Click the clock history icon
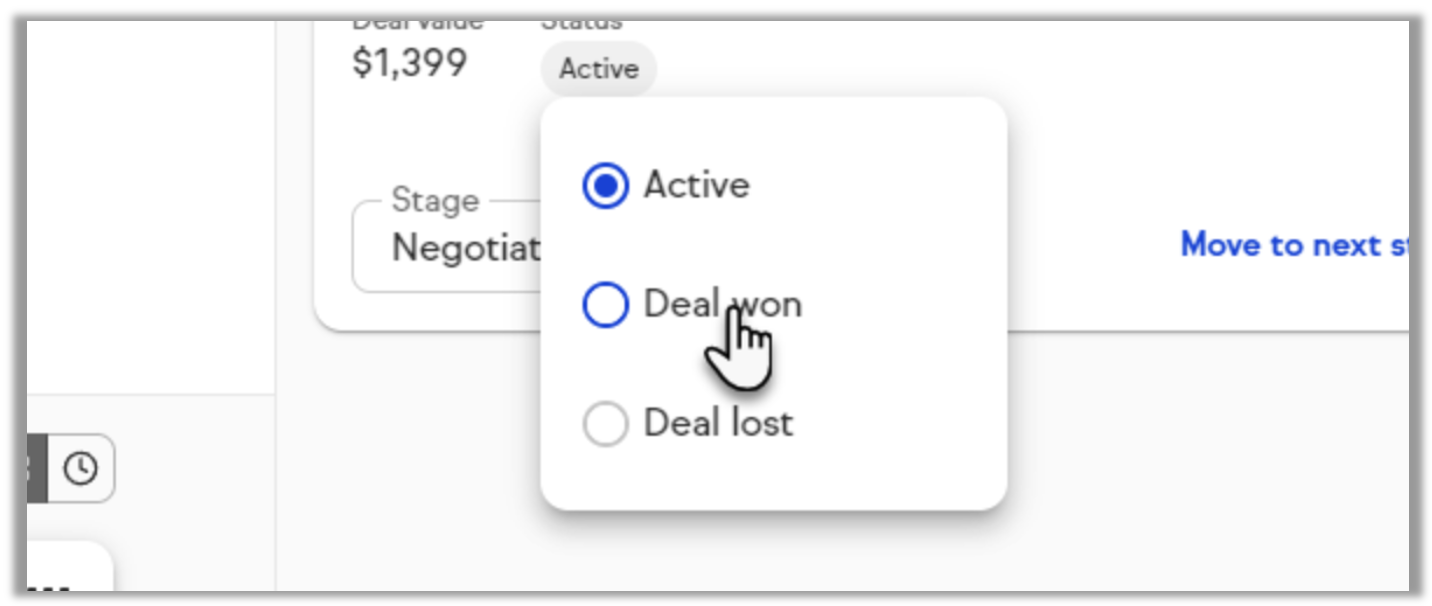 point(81,468)
